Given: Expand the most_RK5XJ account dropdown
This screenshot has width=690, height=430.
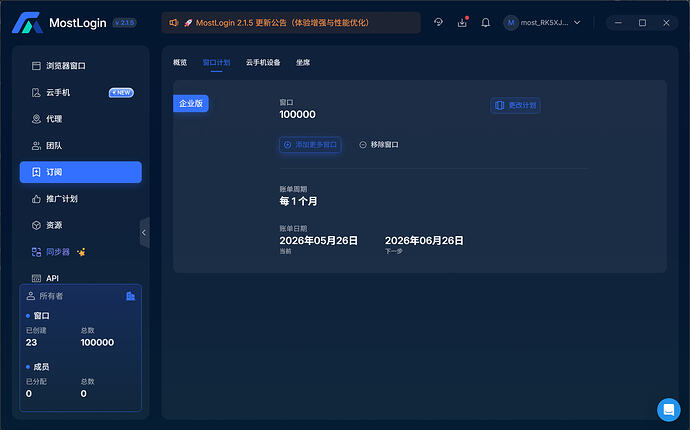Looking at the screenshot, I should (x=577, y=22).
